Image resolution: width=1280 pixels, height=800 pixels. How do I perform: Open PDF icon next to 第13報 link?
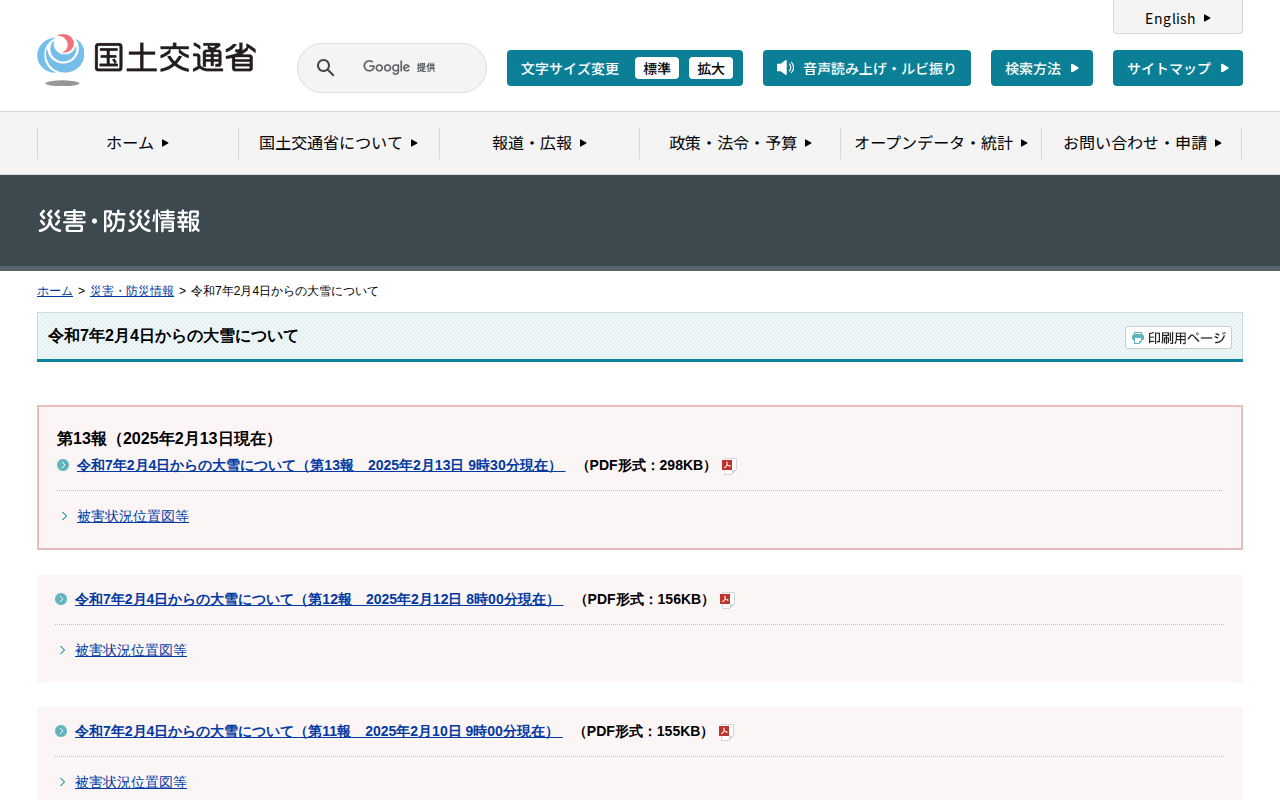click(729, 466)
